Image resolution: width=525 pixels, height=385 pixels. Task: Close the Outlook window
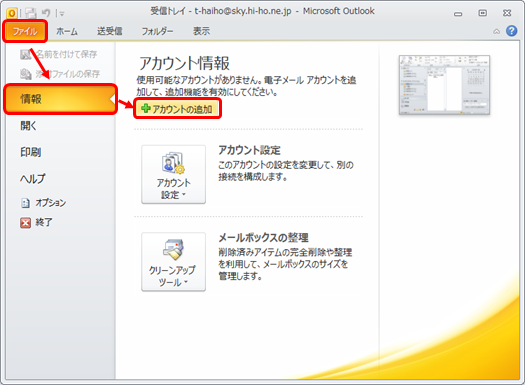pyautogui.click(x=507, y=13)
